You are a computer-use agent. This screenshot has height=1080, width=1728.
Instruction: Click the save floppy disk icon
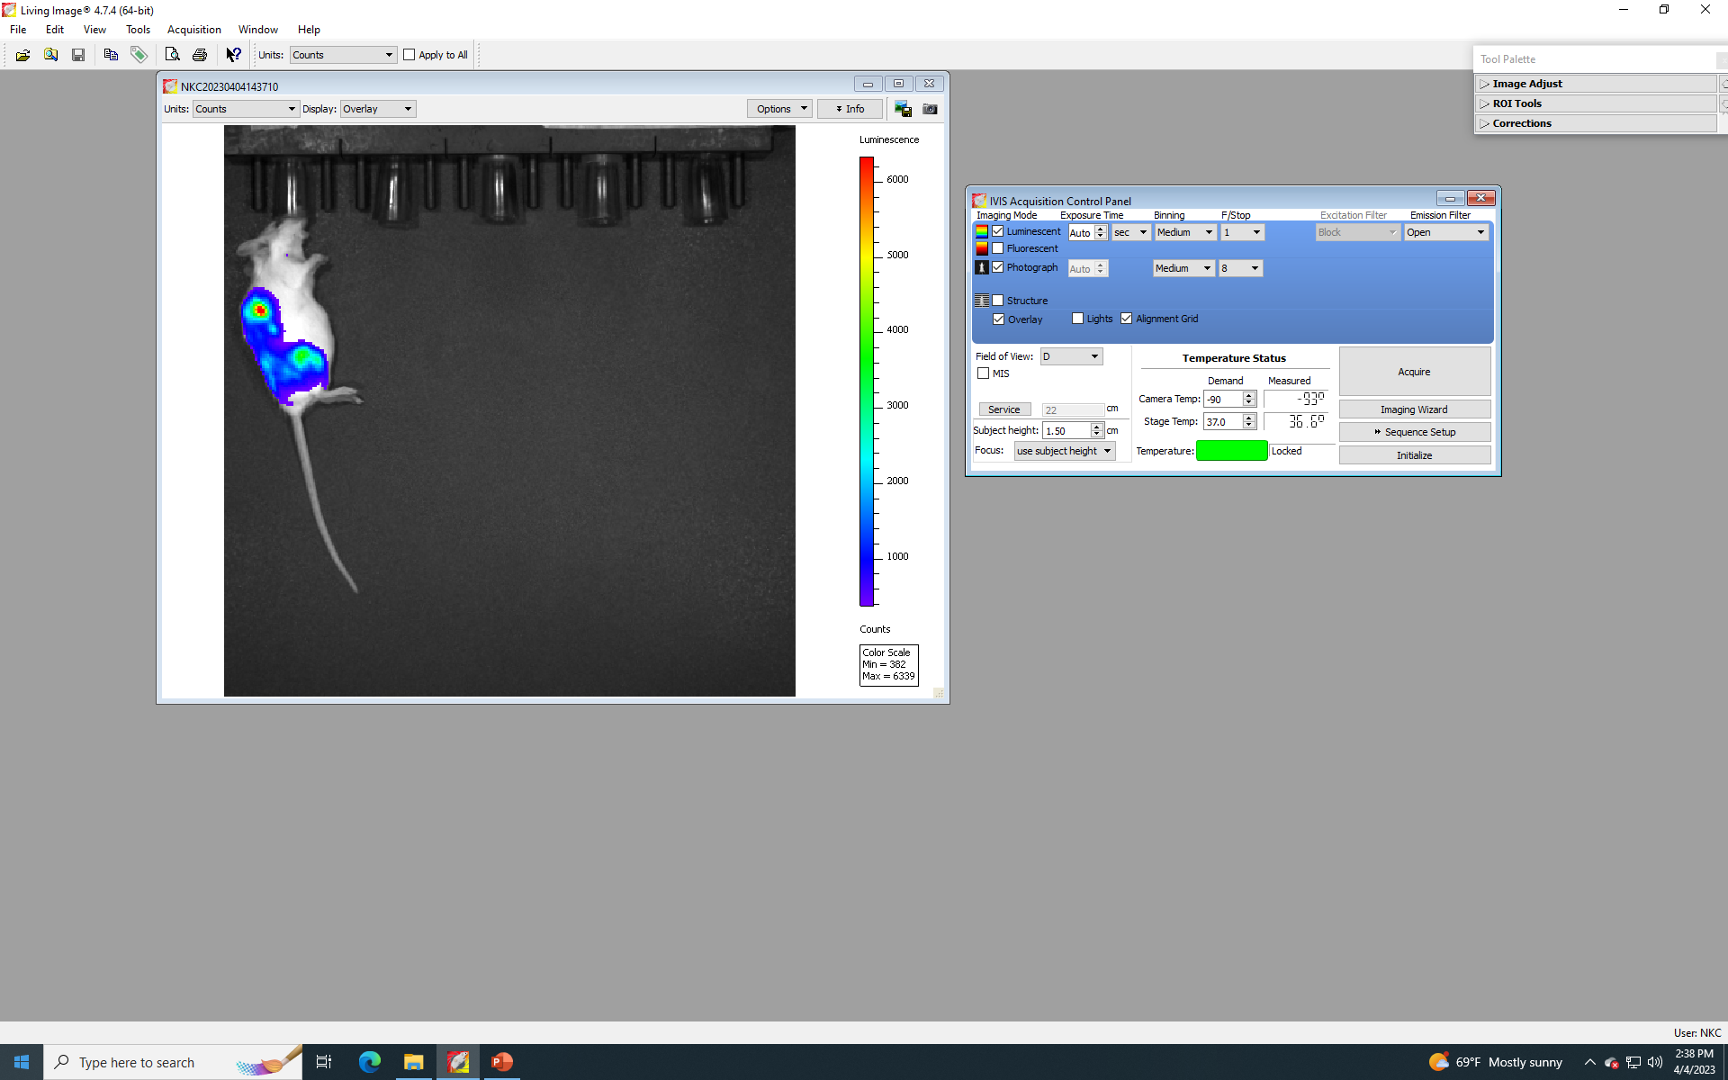pyautogui.click(x=78, y=55)
